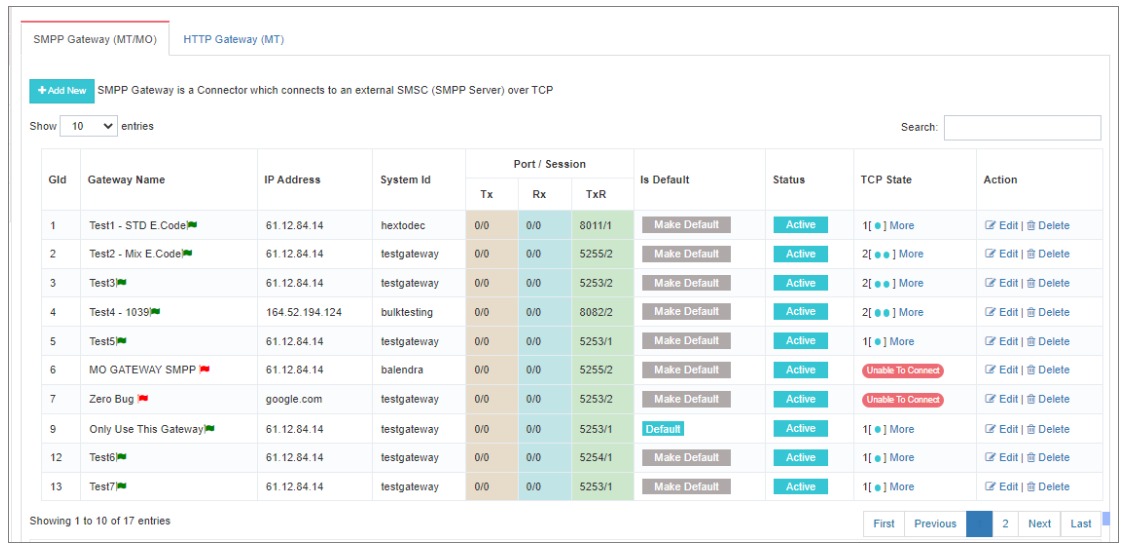Click the green flag beside Test4 - 1039
1127x548 pixels.
[155, 312]
